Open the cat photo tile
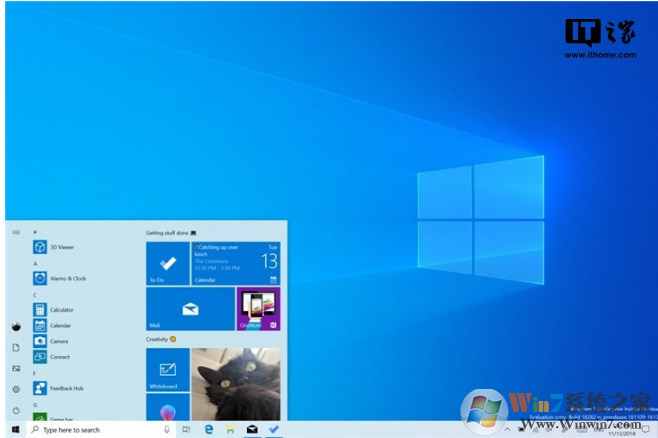Viewport: 658px width, 438px height. pos(235,384)
